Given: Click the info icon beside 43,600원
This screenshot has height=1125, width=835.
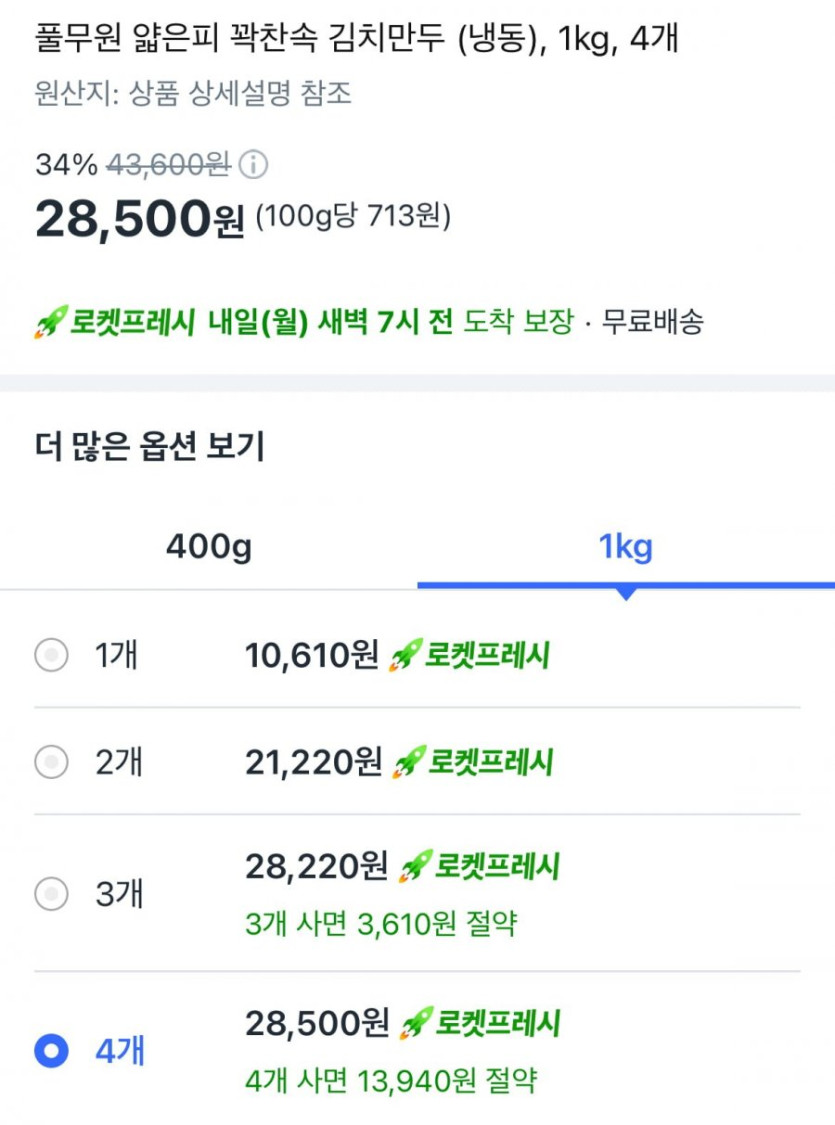Looking at the screenshot, I should click(x=254, y=164).
